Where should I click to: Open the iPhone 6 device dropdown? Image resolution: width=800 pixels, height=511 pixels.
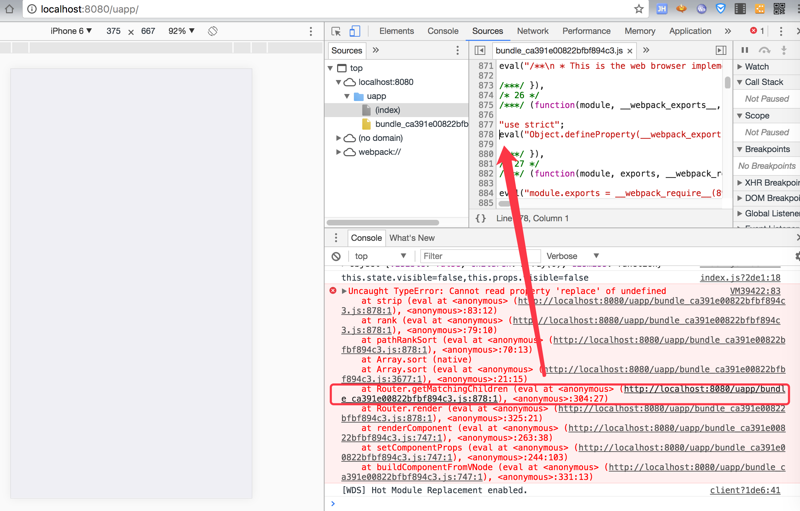(71, 31)
